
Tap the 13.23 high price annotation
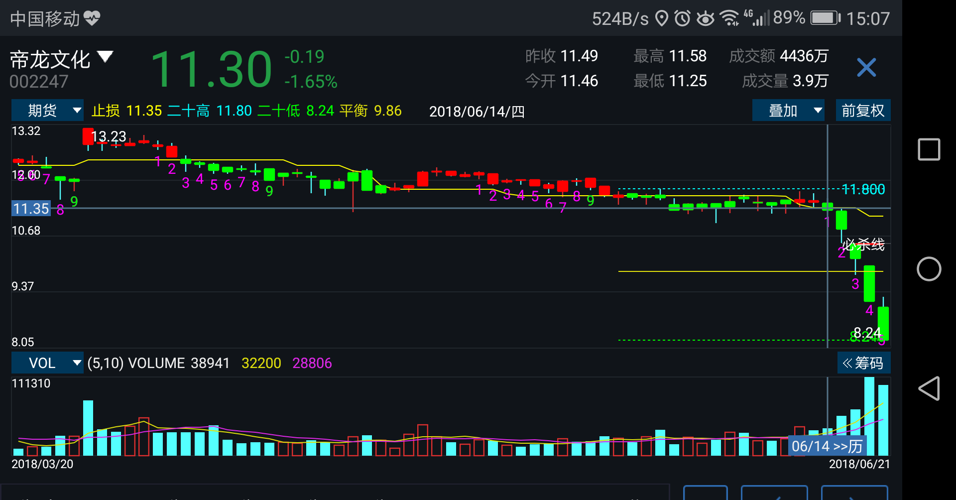[x=109, y=137]
